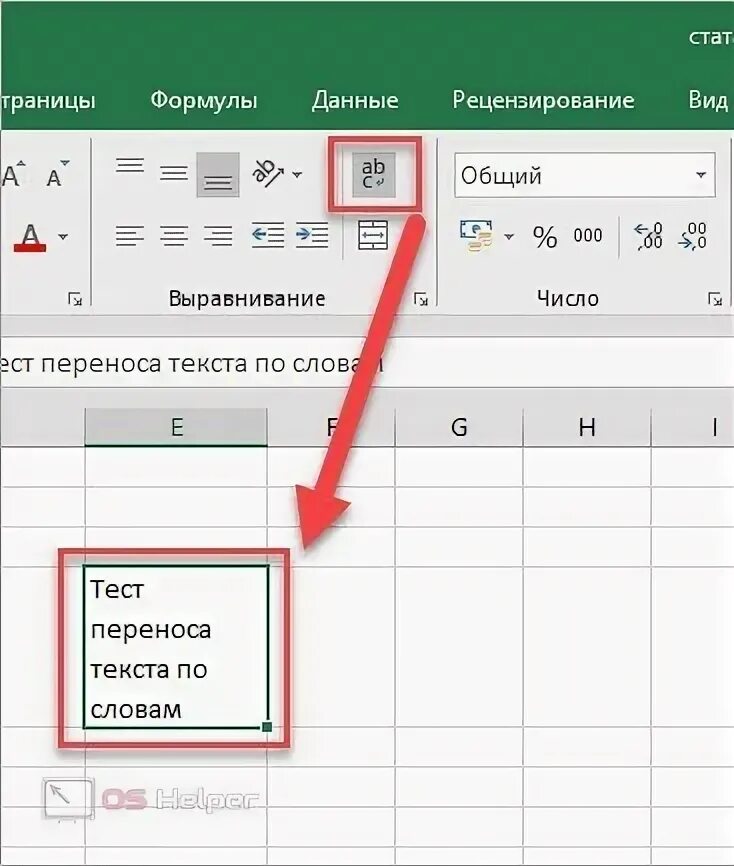Open the font group dialog launcher

(75, 299)
